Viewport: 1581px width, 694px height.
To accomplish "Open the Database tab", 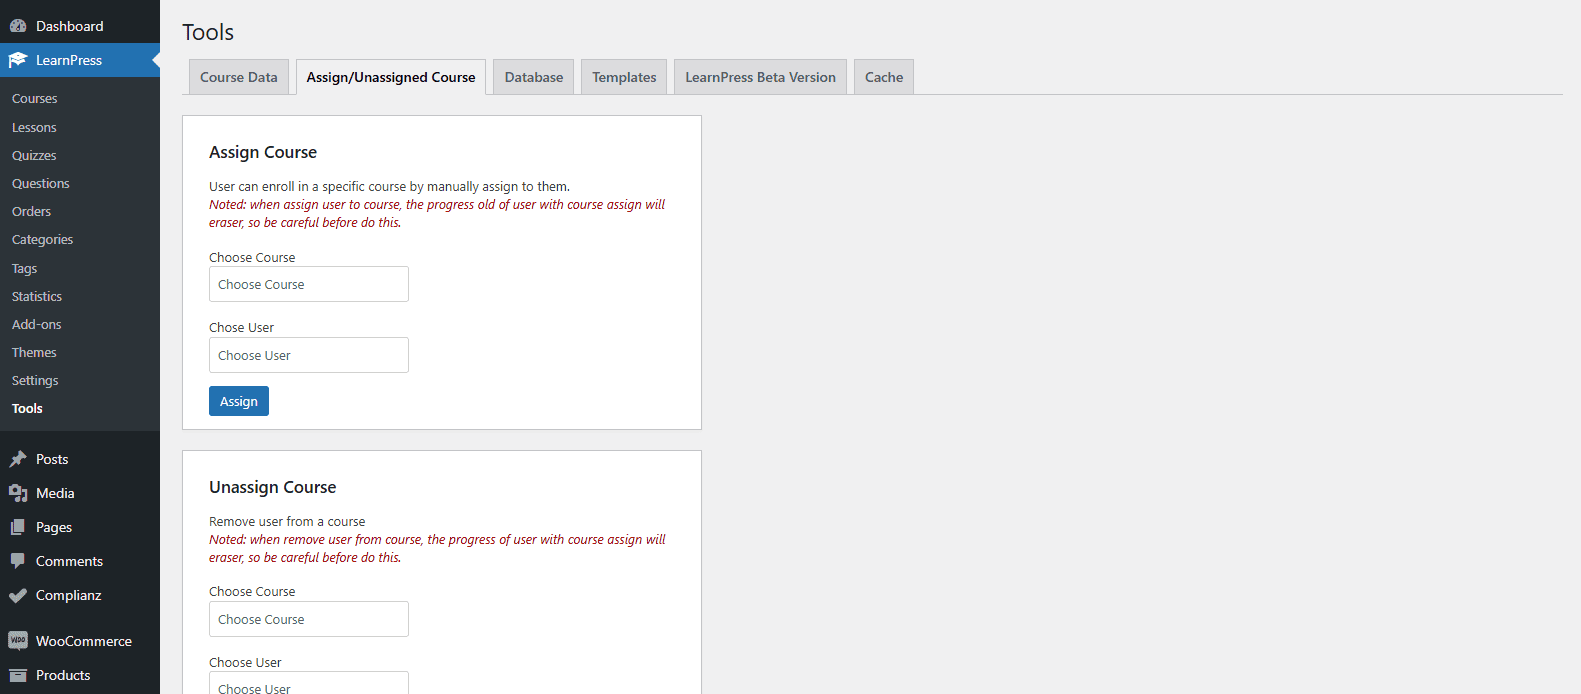I will pyautogui.click(x=533, y=77).
